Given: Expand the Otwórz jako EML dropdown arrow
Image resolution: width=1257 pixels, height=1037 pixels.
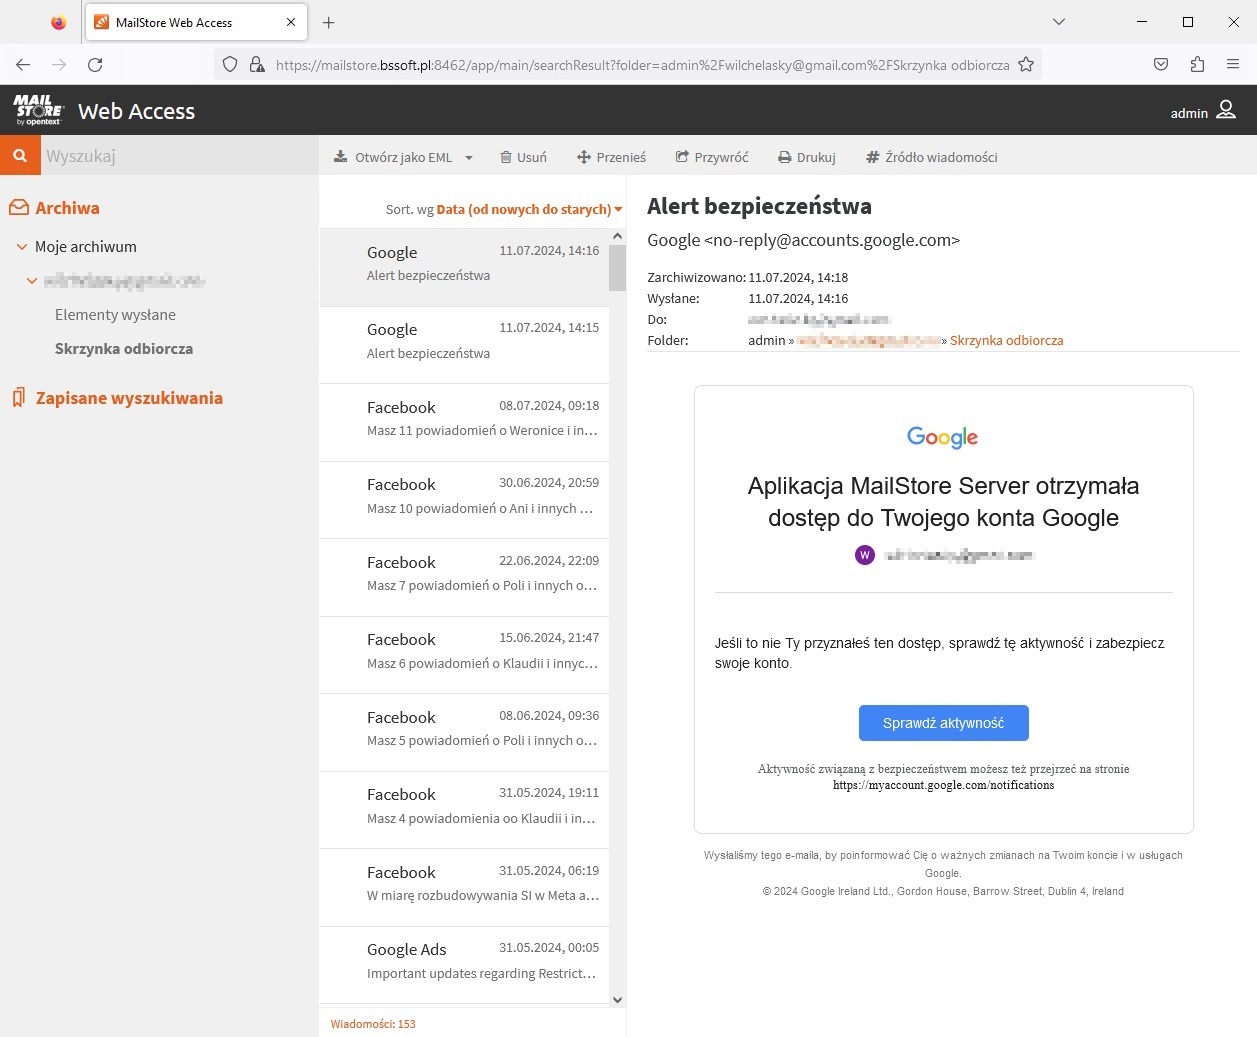Looking at the screenshot, I should click(x=468, y=157).
